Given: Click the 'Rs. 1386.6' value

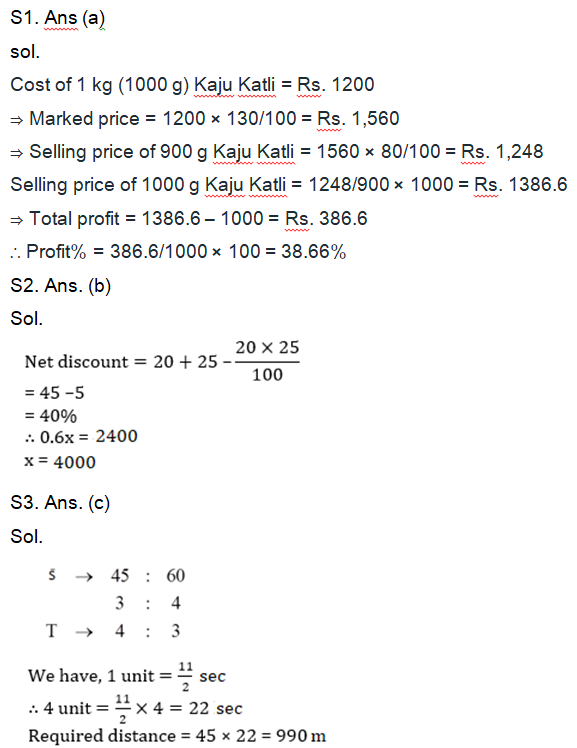Looking at the screenshot, I should (x=521, y=185).
